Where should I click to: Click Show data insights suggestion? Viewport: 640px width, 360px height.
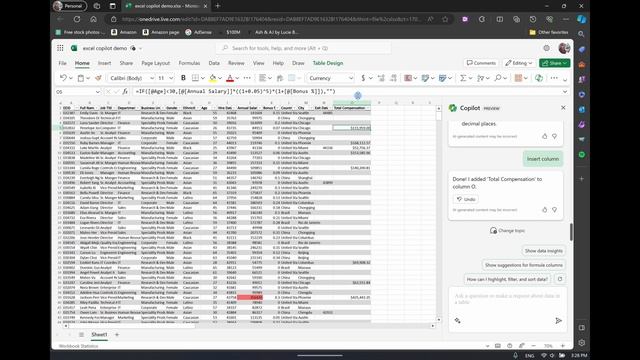(x=543, y=251)
